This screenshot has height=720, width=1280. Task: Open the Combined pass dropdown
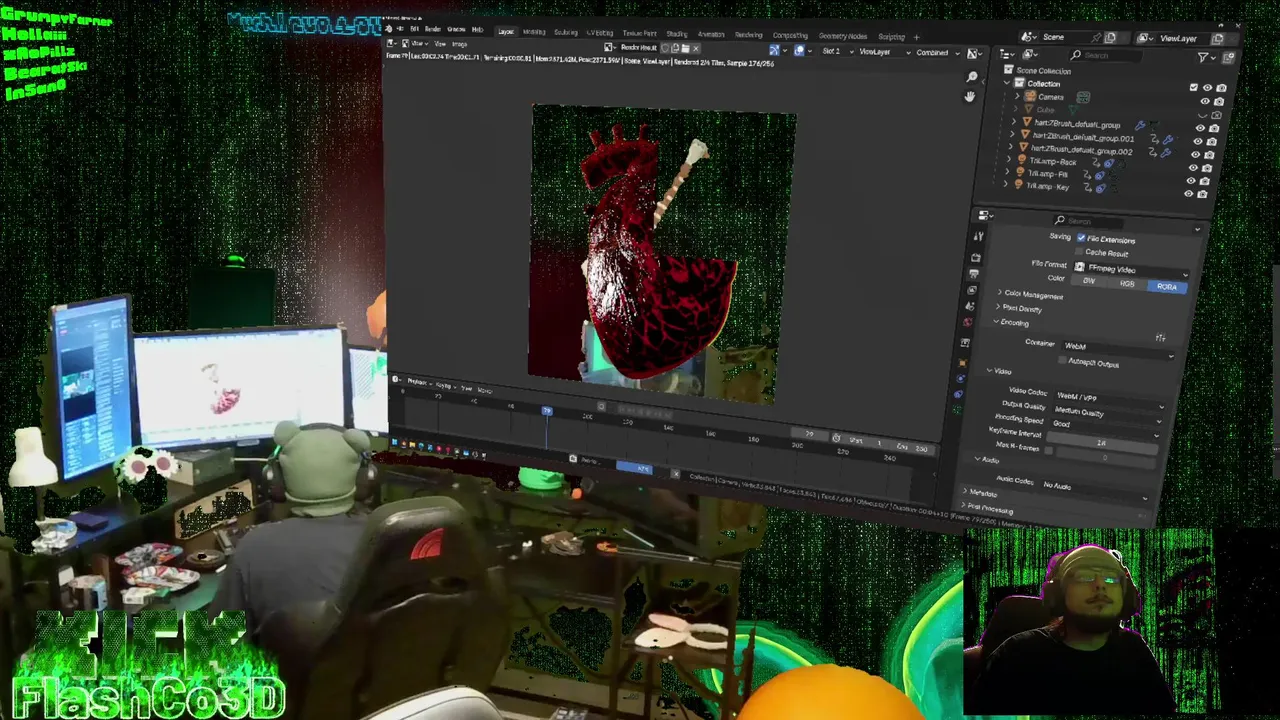[937, 52]
